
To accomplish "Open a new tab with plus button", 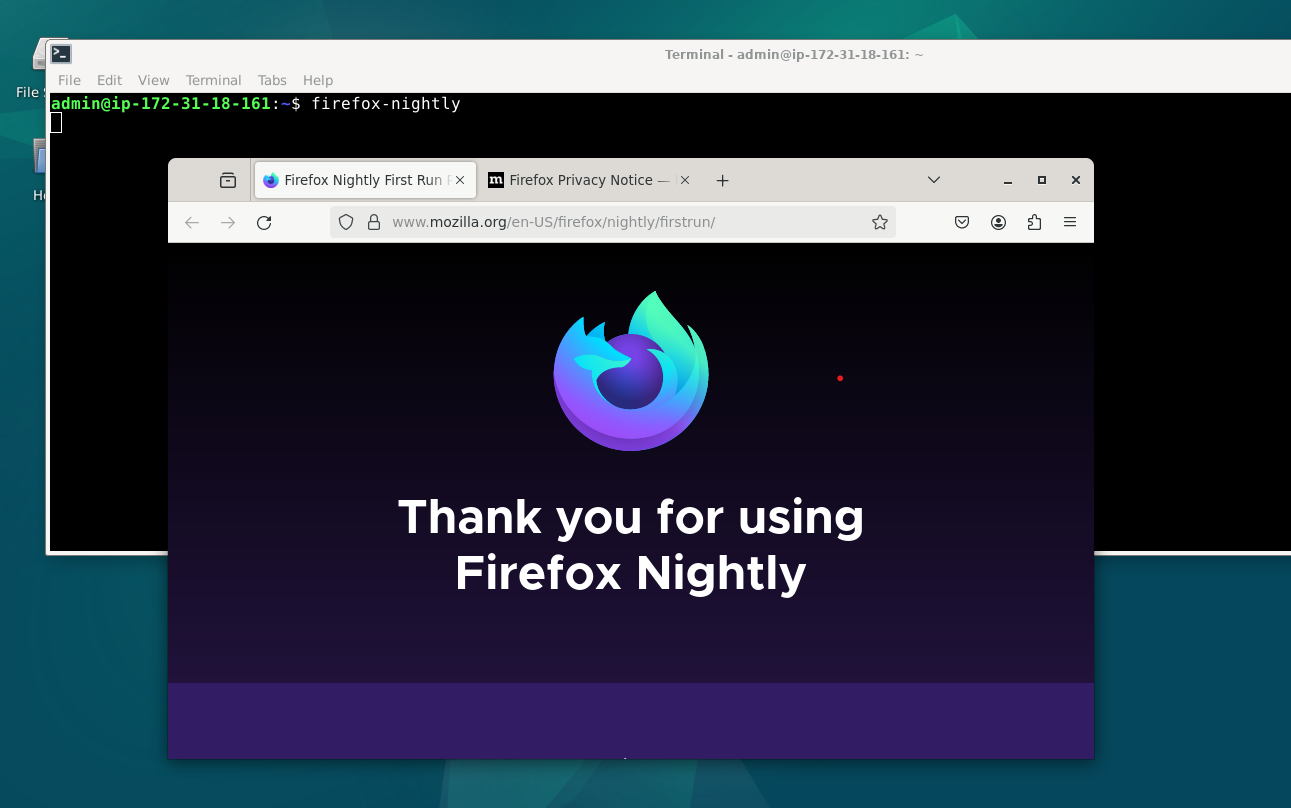I will [723, 180].
